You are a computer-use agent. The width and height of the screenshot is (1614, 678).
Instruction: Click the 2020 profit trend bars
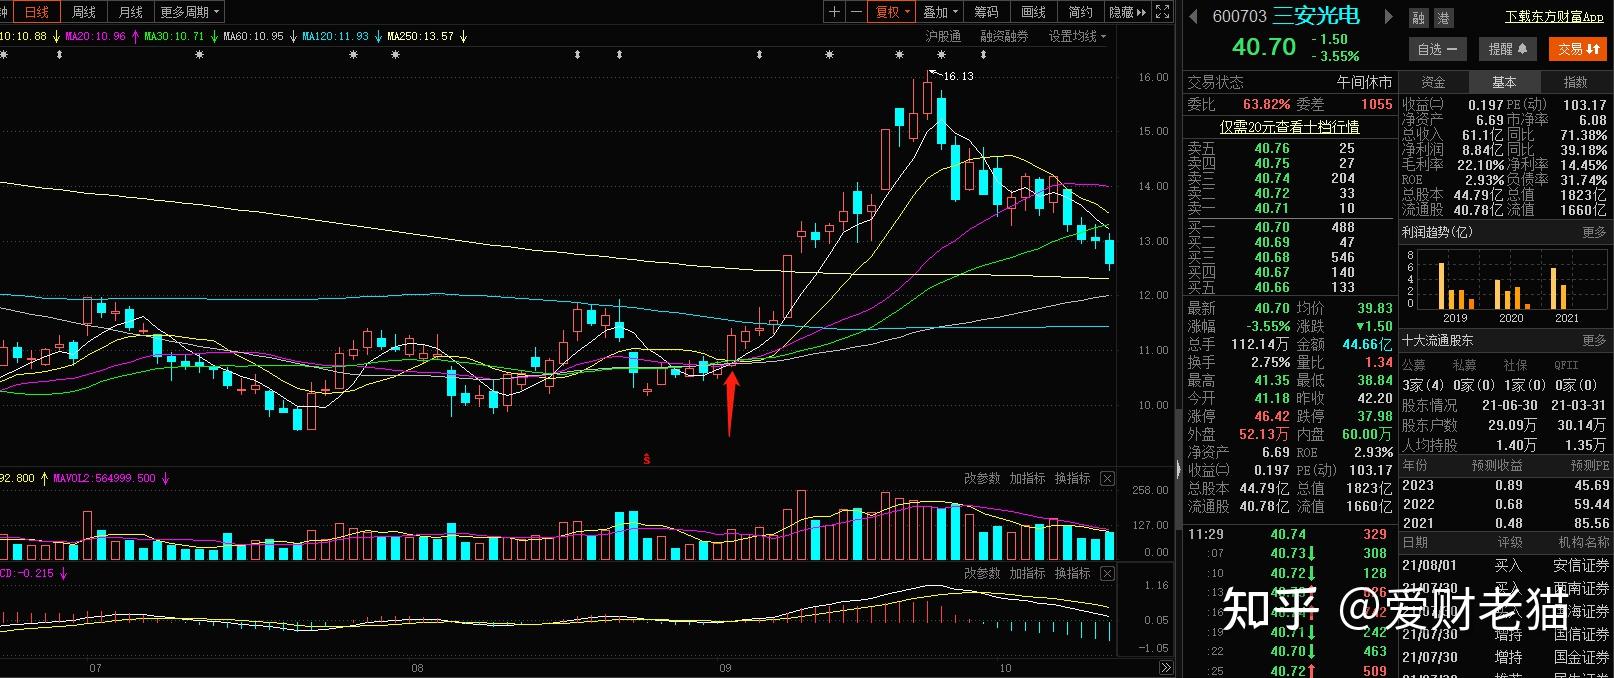[x=1510, y=294]
